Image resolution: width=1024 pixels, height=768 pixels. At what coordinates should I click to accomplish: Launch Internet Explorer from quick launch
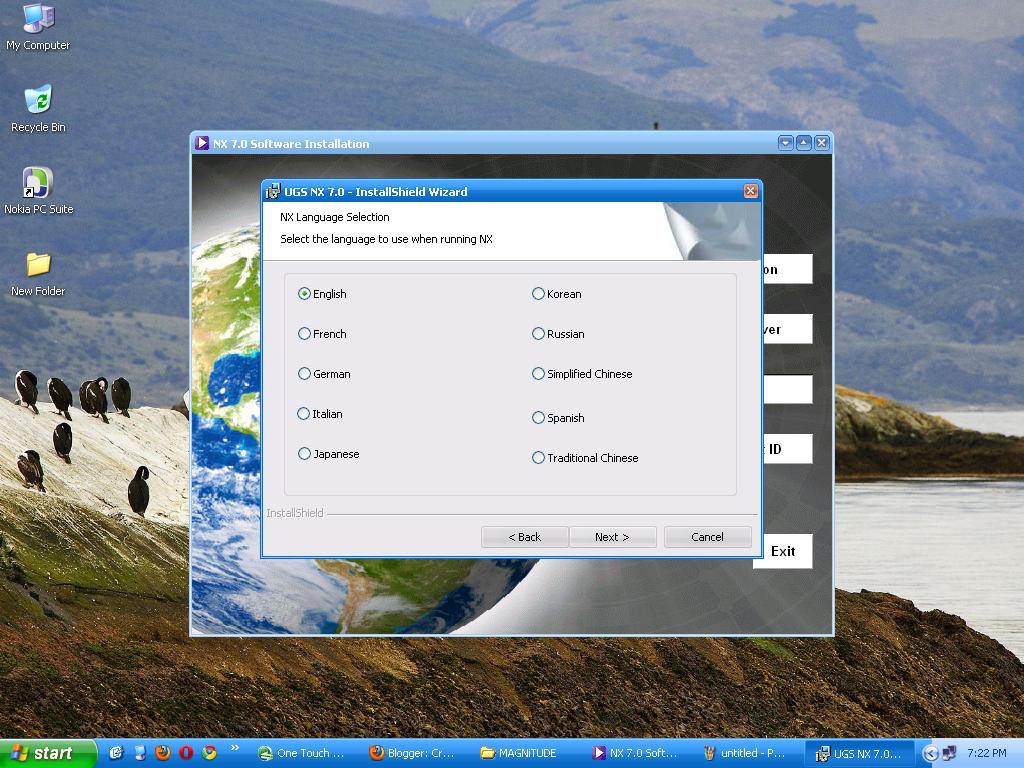(116, 753)
